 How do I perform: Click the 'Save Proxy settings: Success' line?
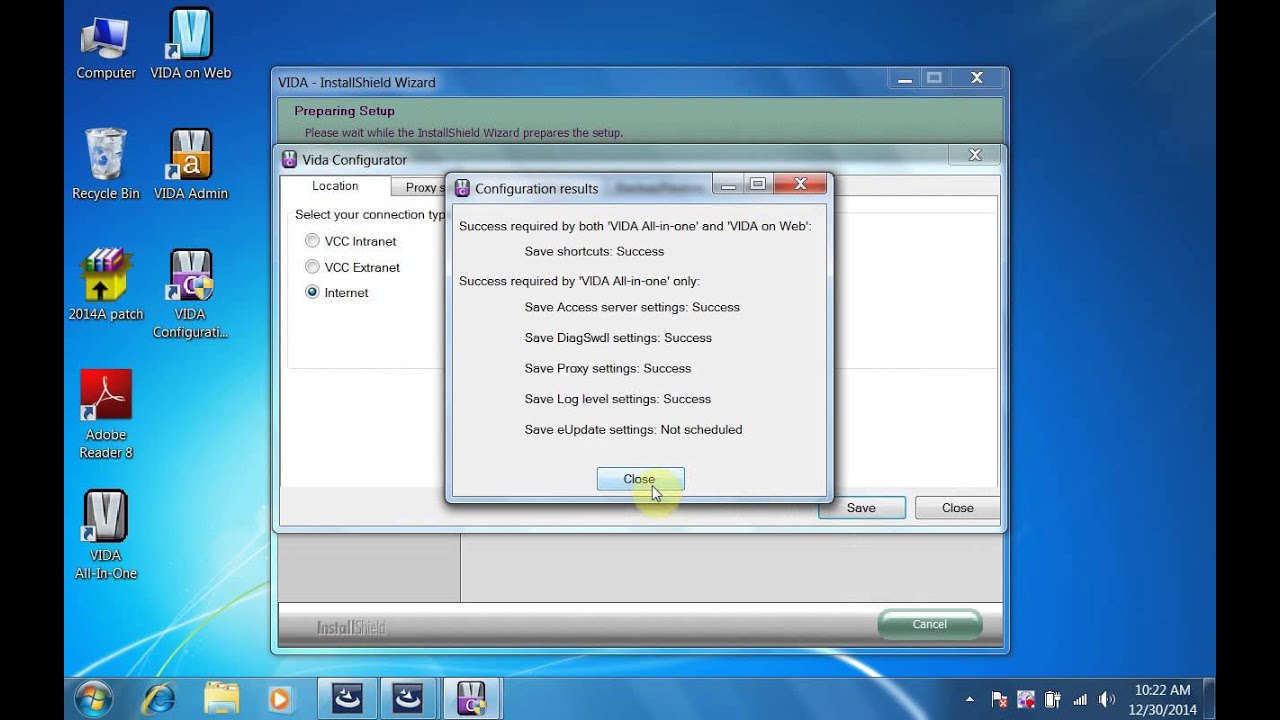[608, 369]
